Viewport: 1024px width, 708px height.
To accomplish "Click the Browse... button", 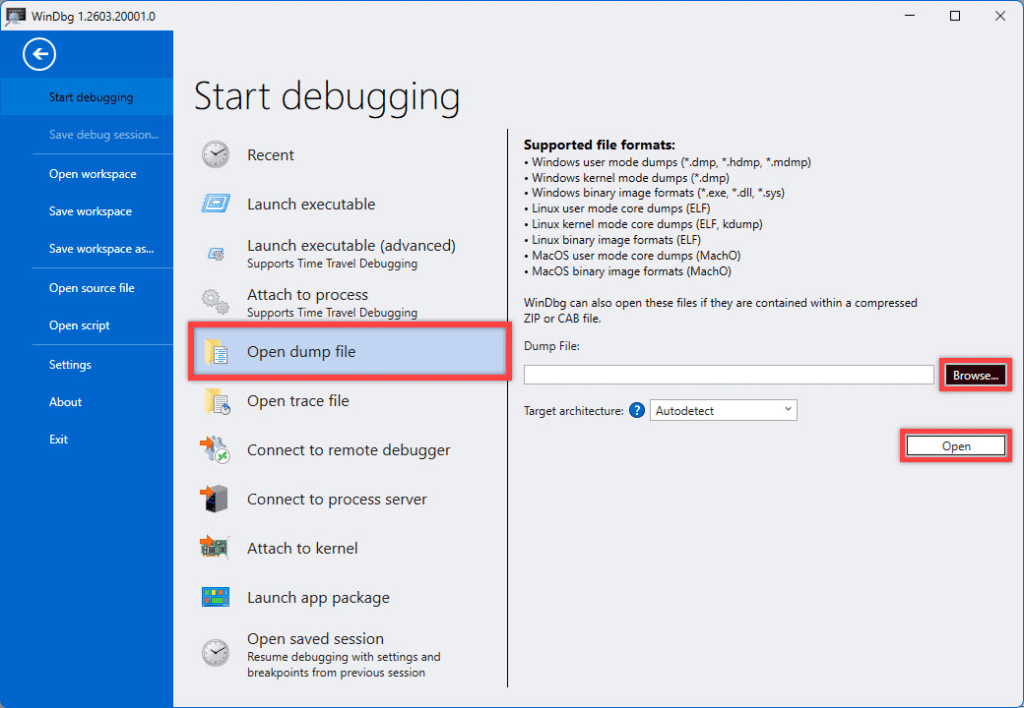I will coord(976,375).
